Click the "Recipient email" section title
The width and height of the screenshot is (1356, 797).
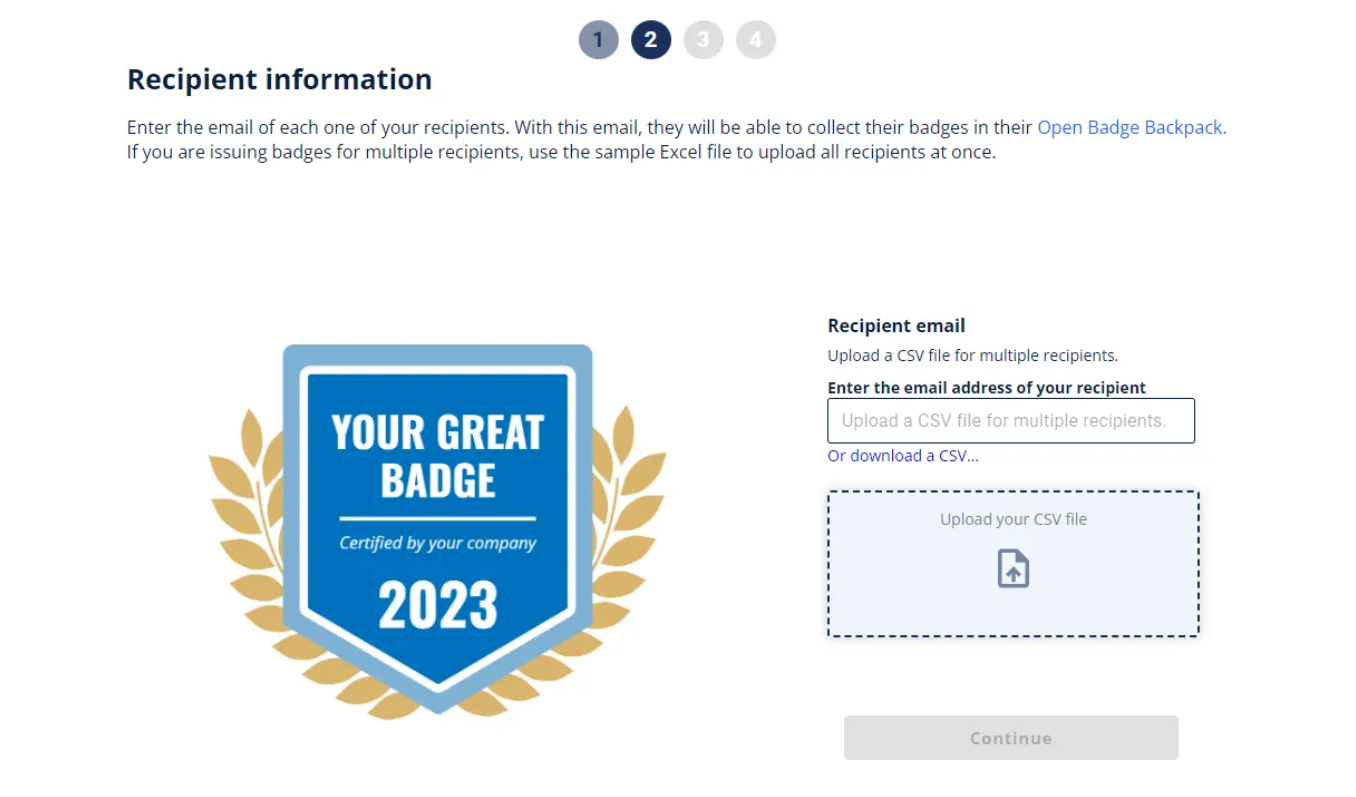click(x=896, y=325)
